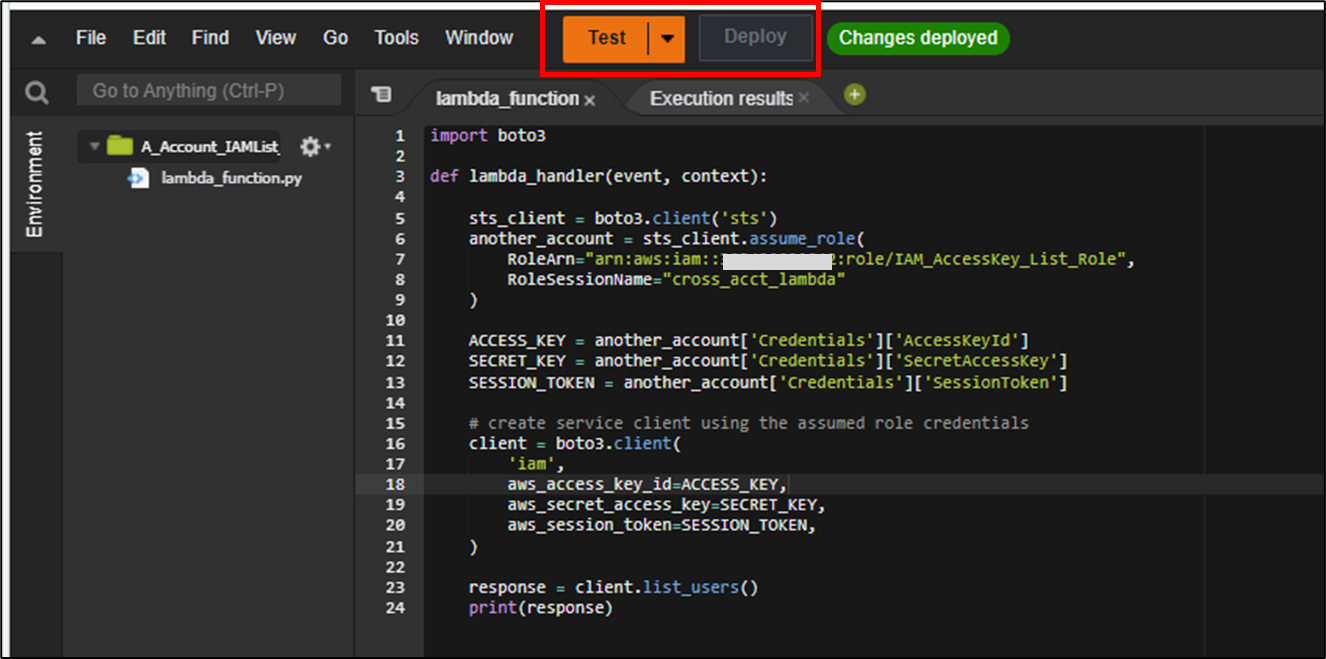
Task: Click the 'import boto3' line
Action: coord(488,135)
